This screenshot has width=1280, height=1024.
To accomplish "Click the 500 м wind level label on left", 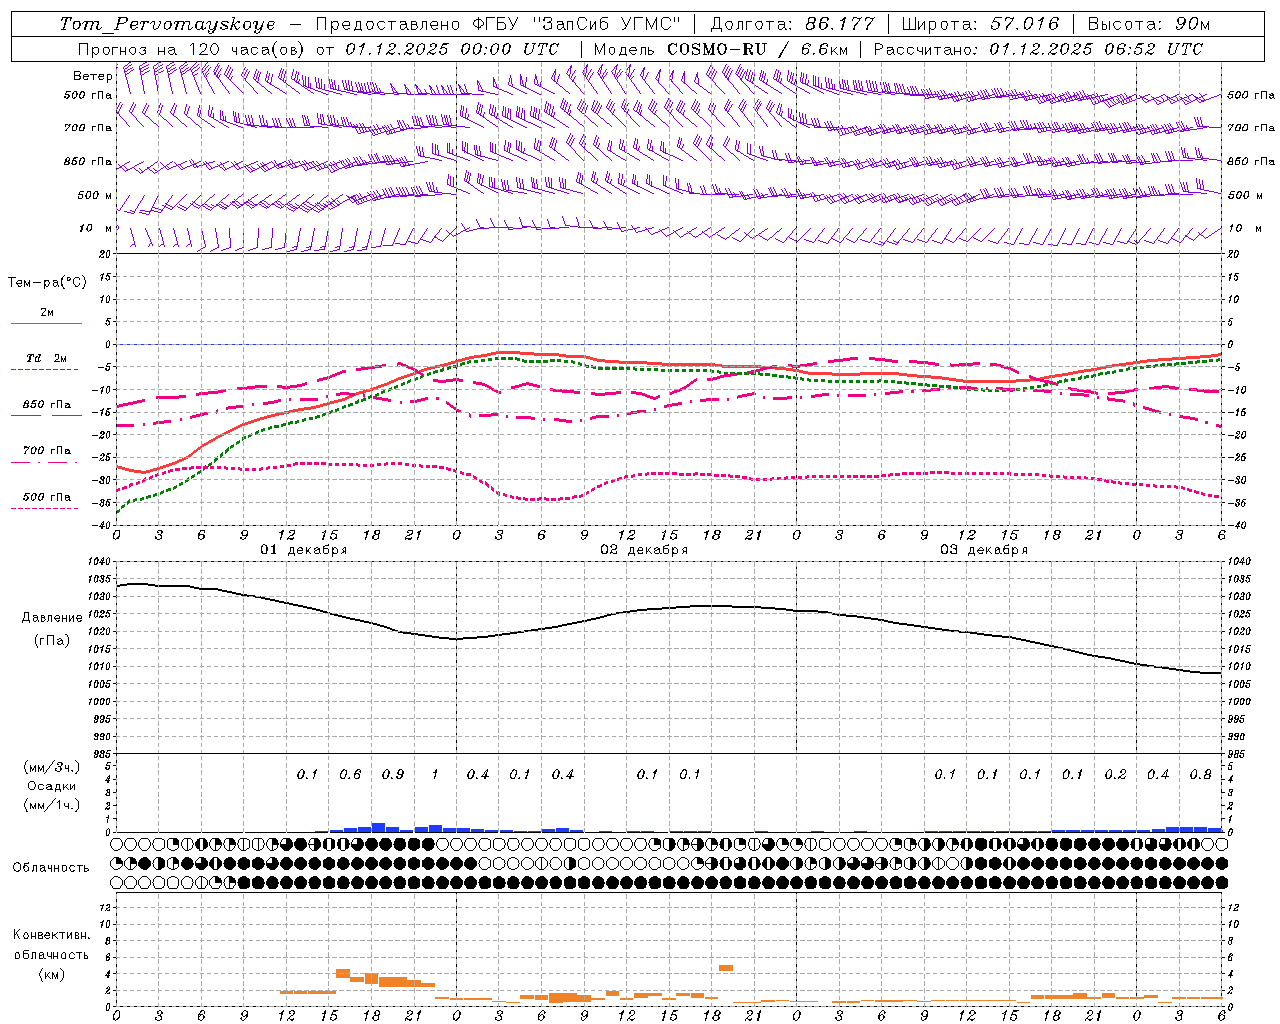I will click(x=95, y=196).
